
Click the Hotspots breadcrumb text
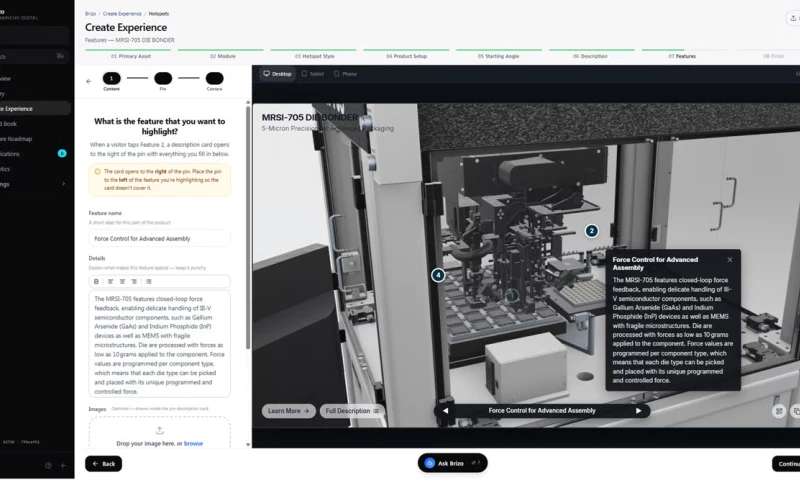159,14
